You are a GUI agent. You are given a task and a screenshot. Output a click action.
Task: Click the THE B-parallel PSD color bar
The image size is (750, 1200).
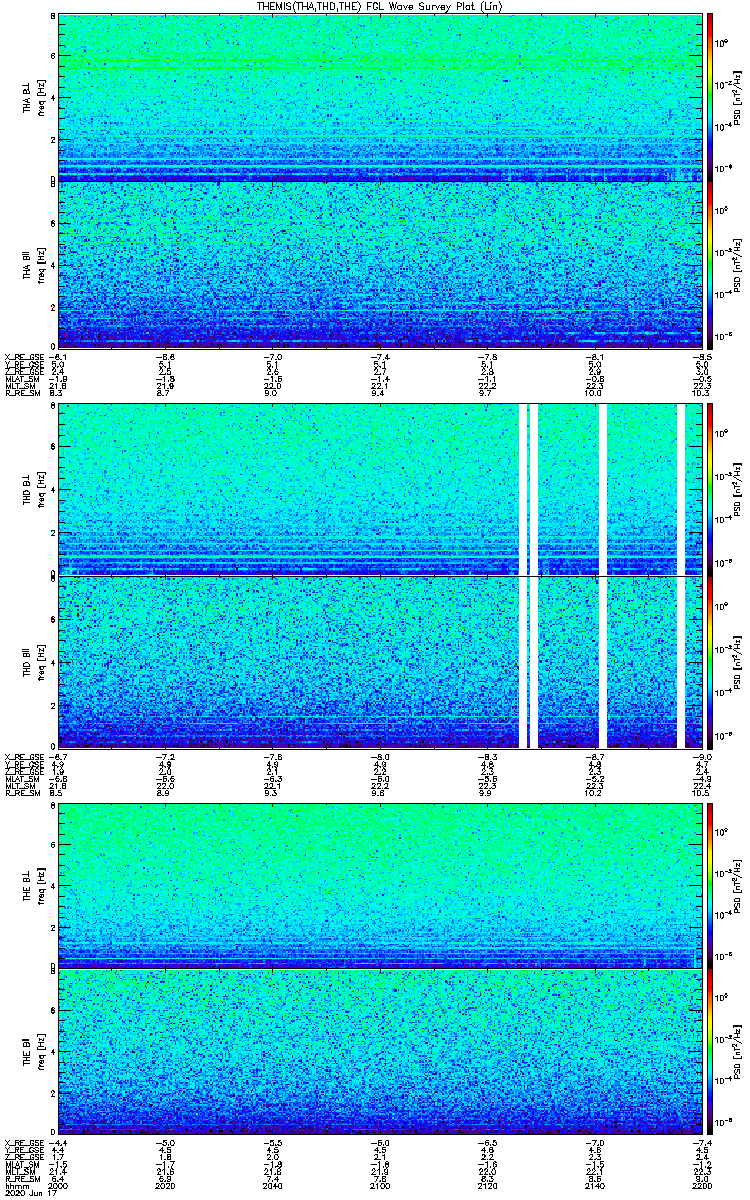pyautogui.click(x=710, y=1050)
